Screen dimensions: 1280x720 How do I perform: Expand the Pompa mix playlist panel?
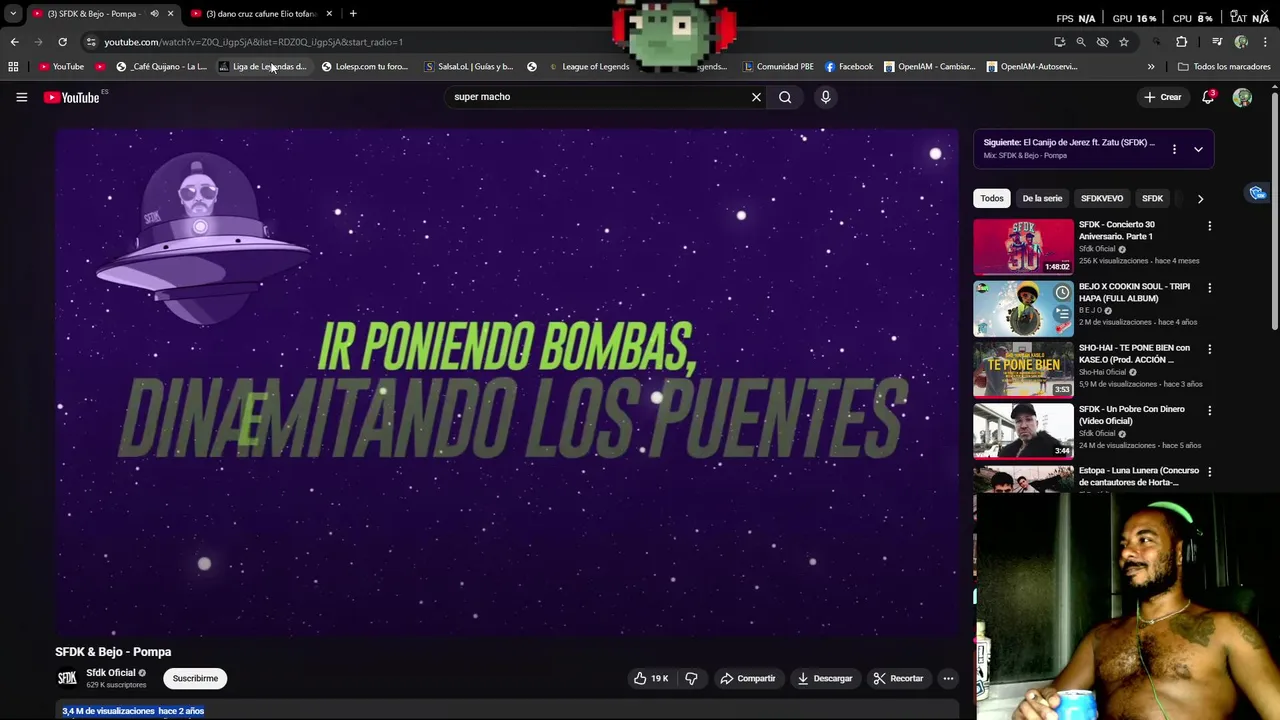1198,149
